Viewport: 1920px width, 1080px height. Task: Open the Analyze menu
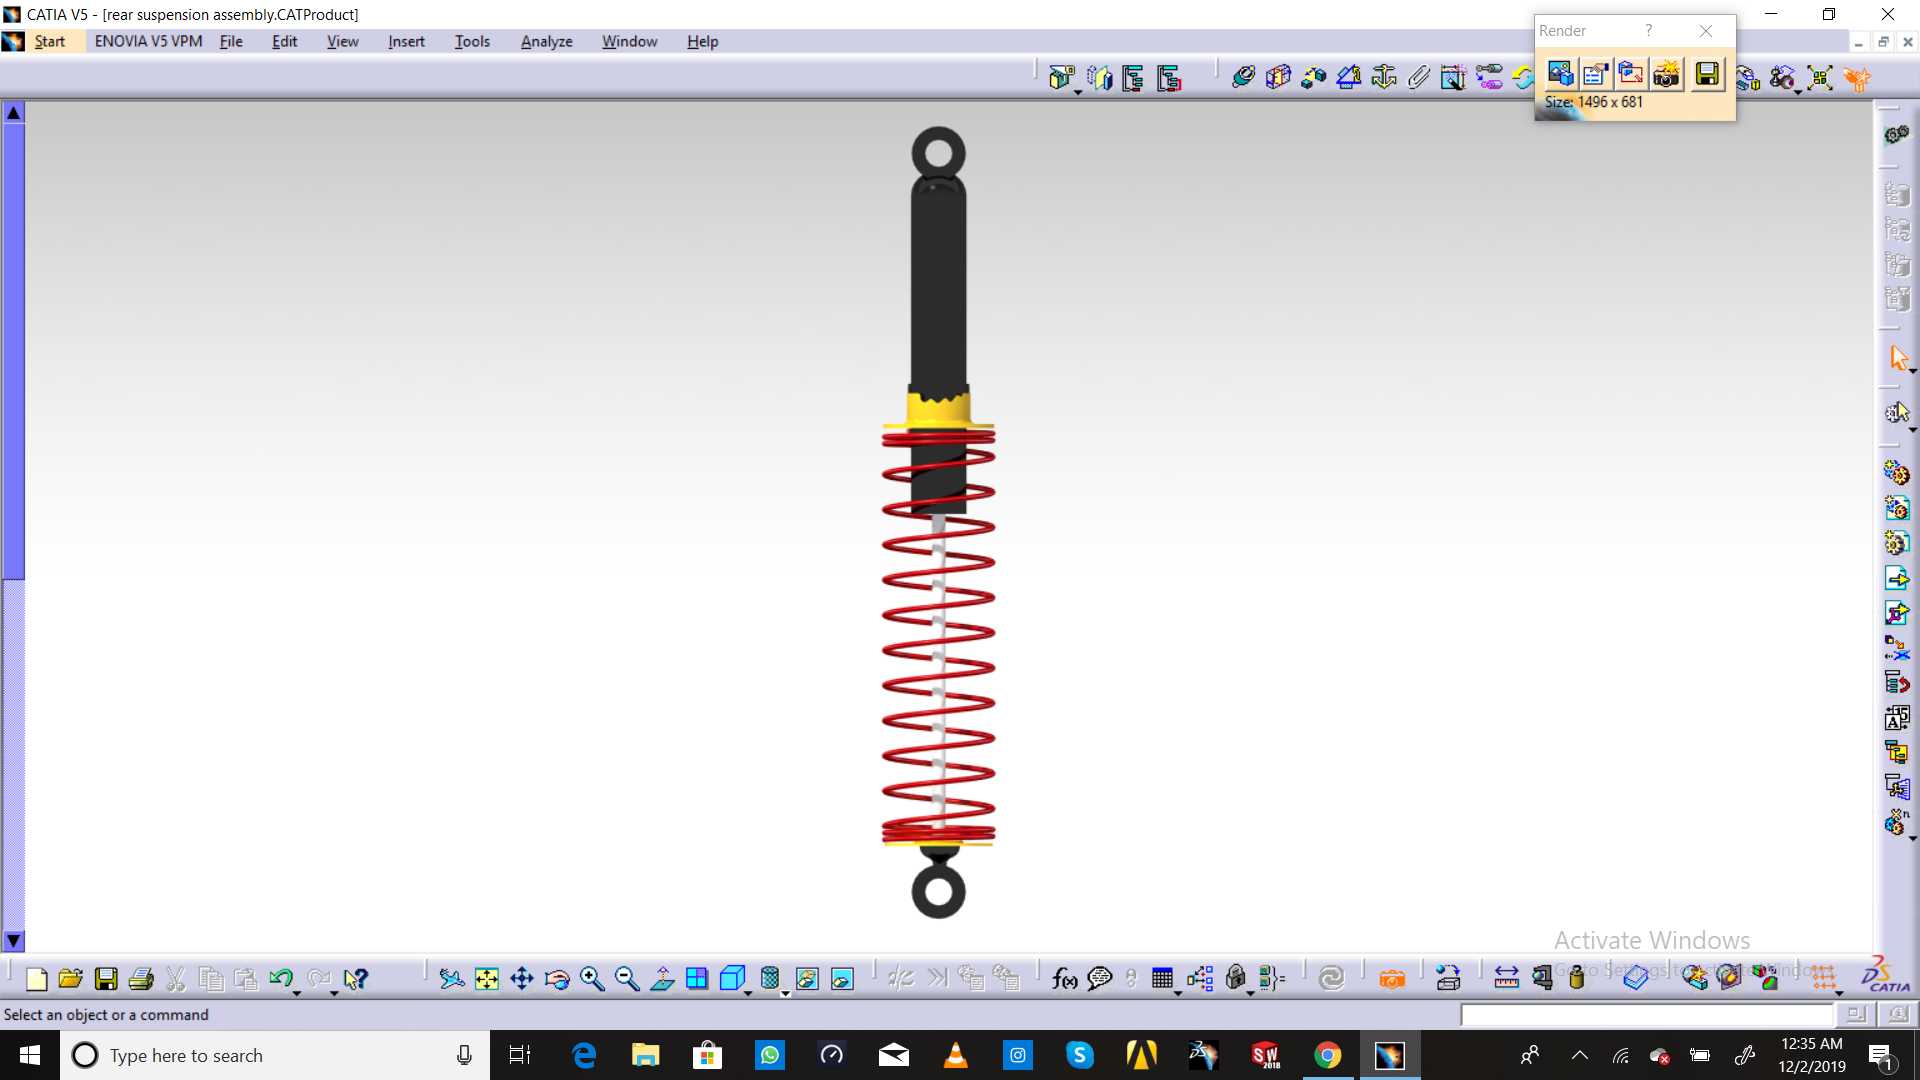(x=546, y=41)
